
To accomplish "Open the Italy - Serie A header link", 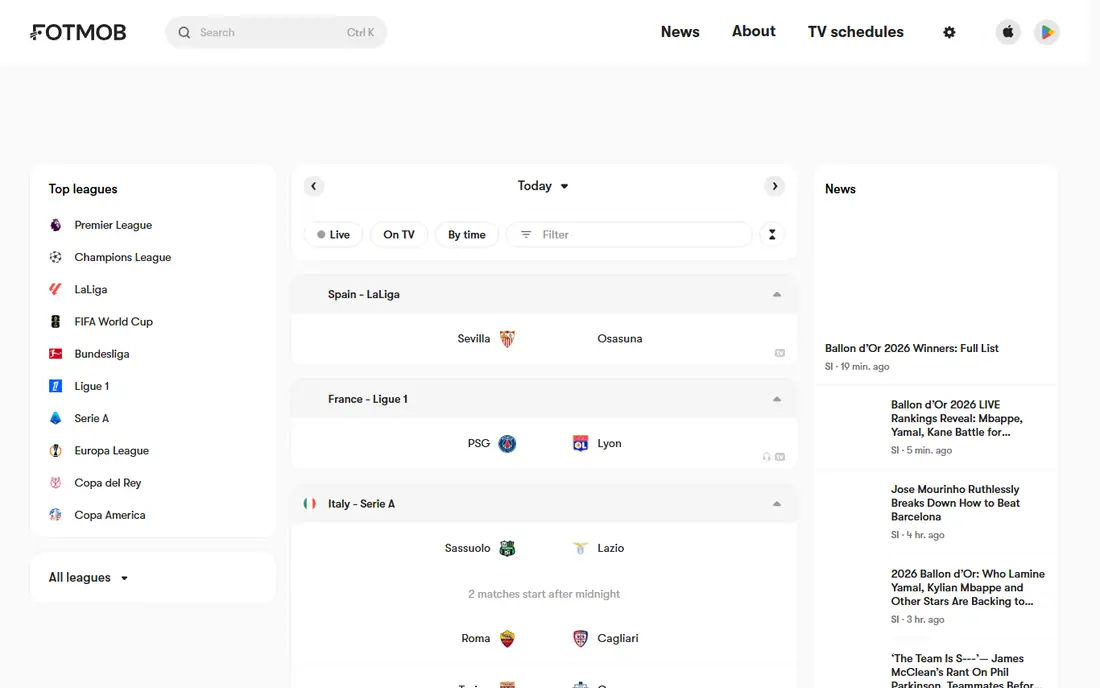I will pyautogui.click(x=361, y=504).
